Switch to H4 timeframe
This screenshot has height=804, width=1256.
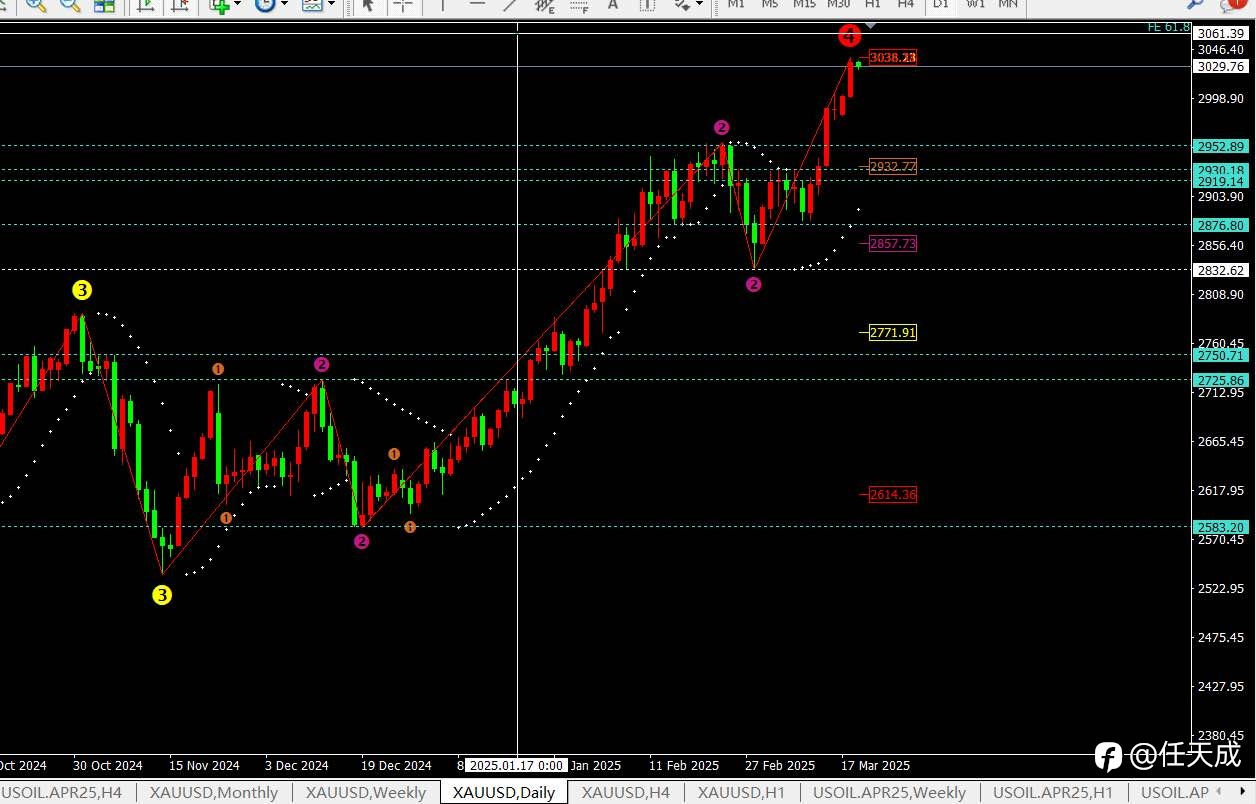pyautogui.click(x=906, y=4)
